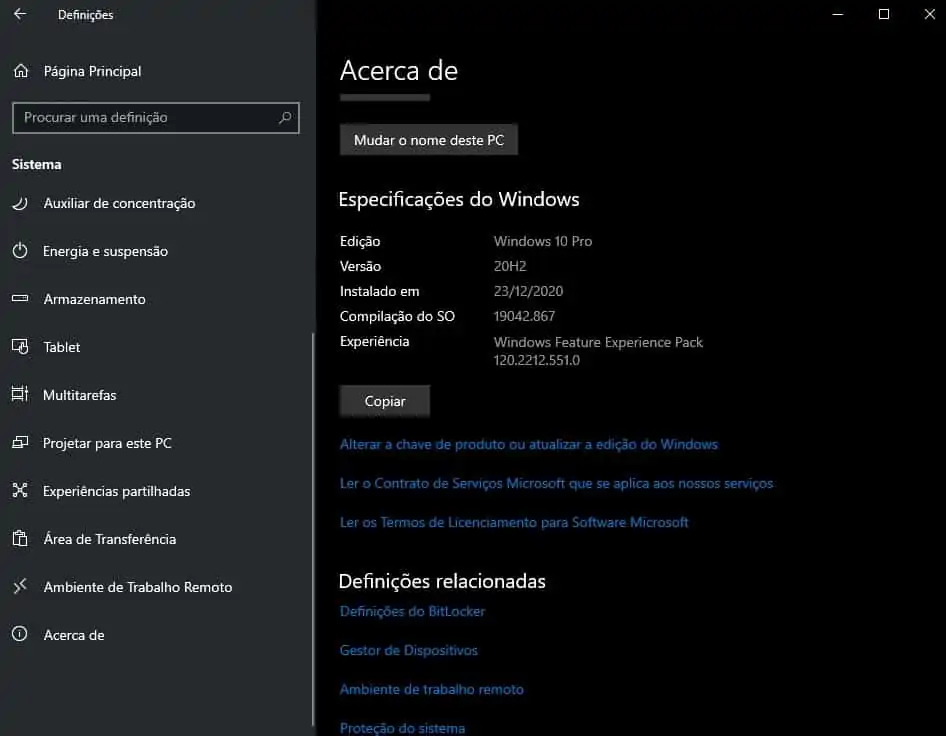This screenshot has height=736, width=946.
Task: Click the Projetar para este PC icon
Action: (20, 443)
